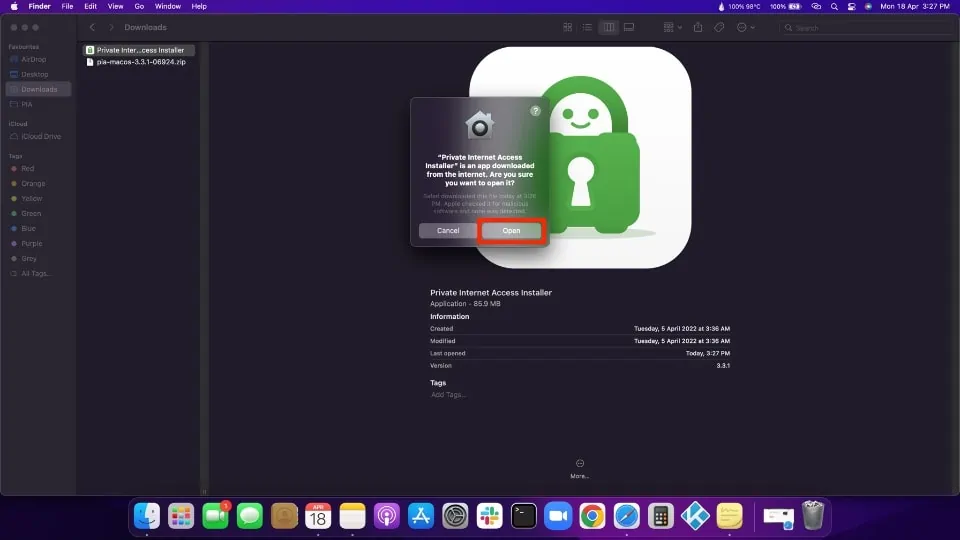
Task: Open the View menu
Action: (x=115, y=6)
